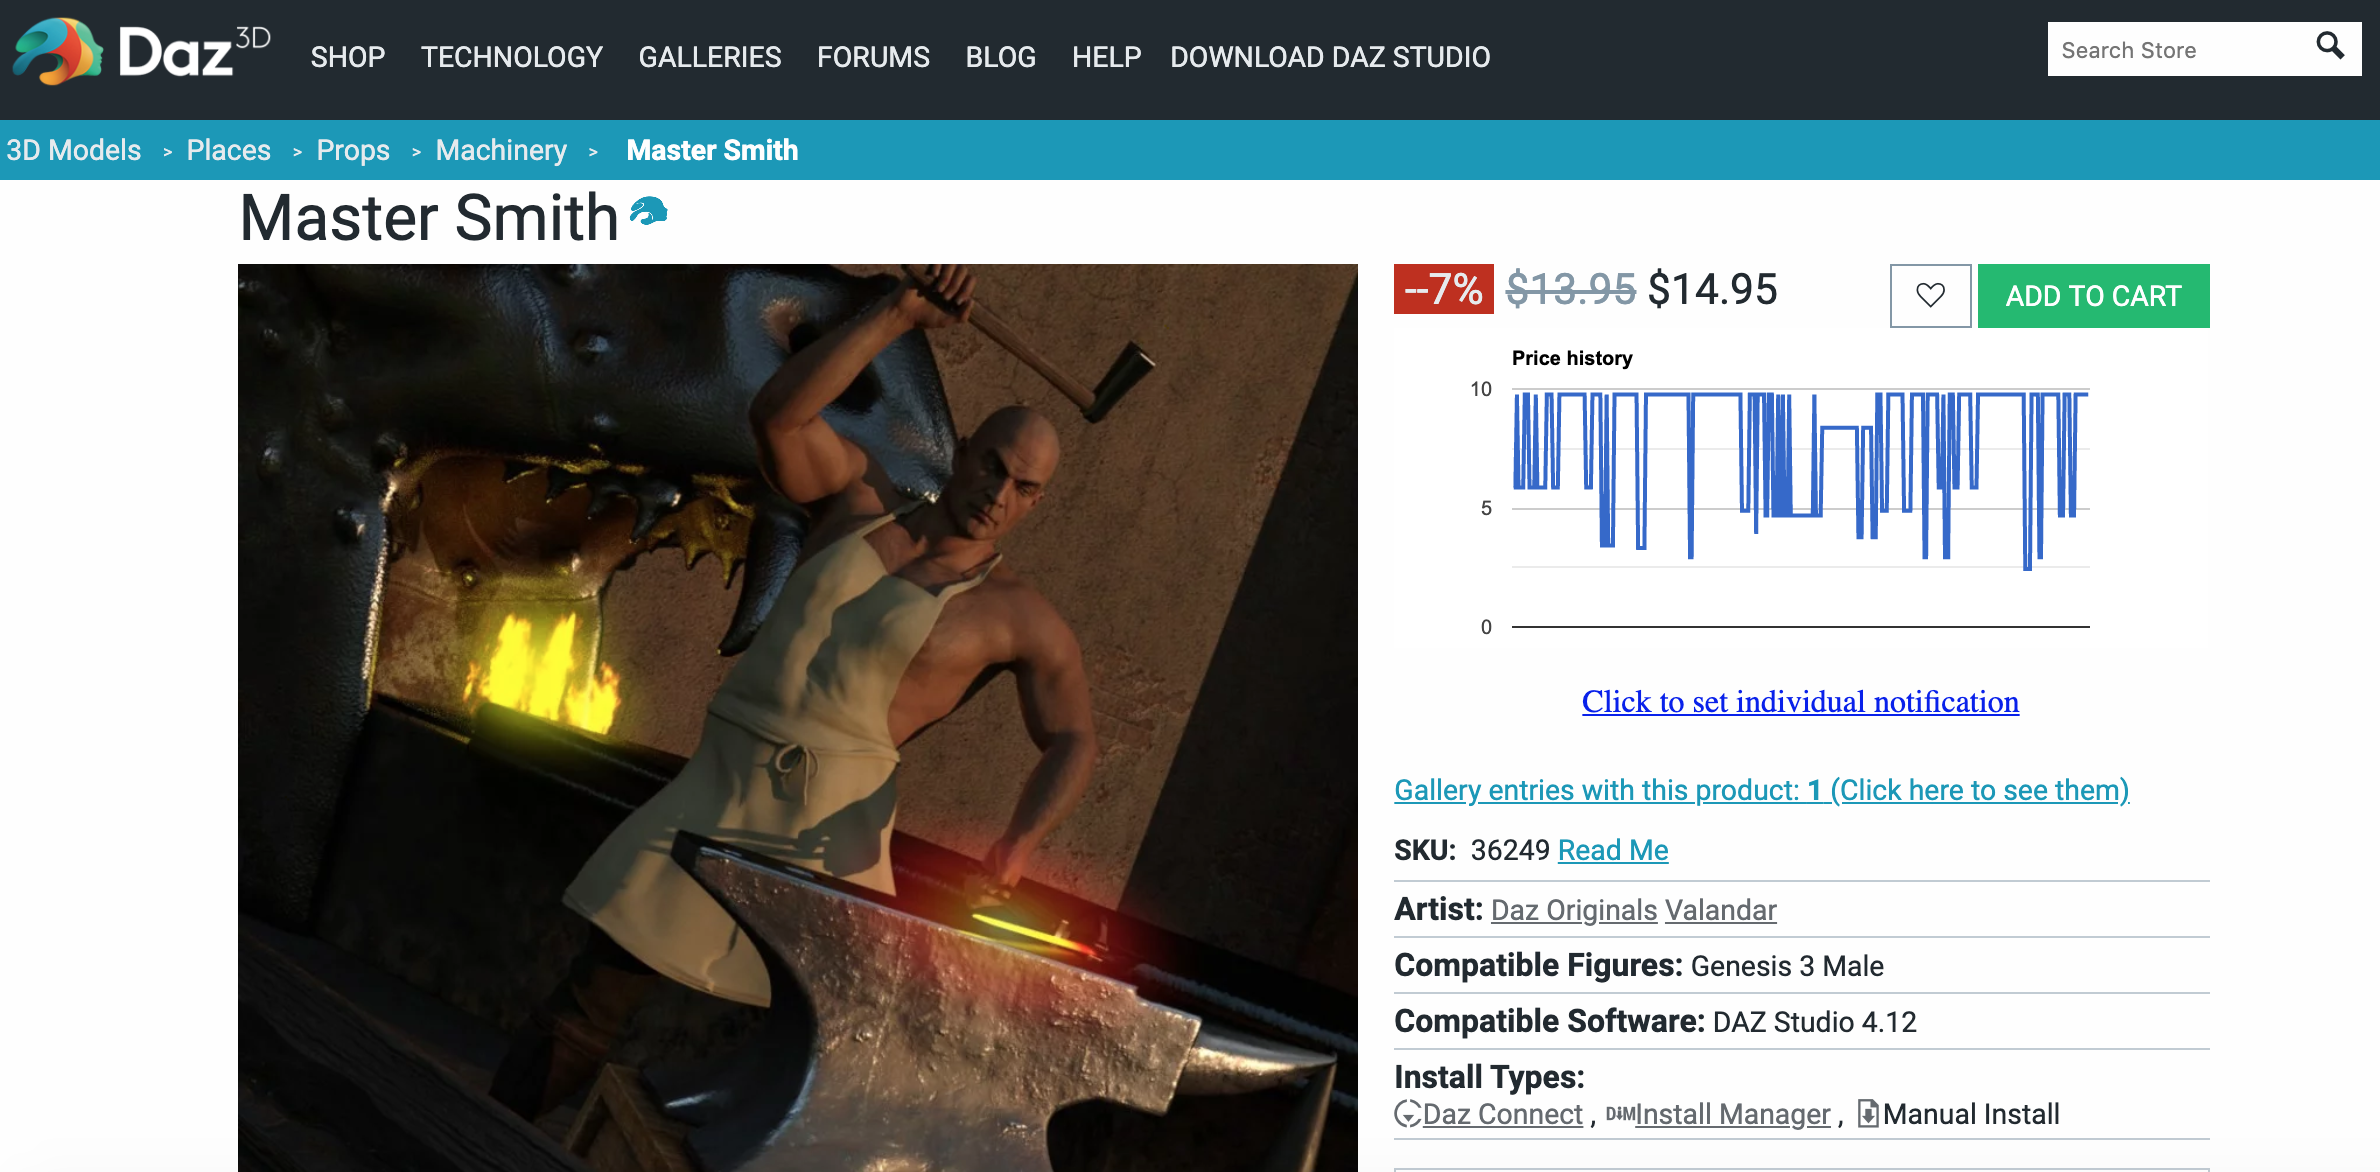Go to Props breadcrumb category
The height and width of the screenshot is (1172, 2380).
pyautogui.click(x=352, y=150)
